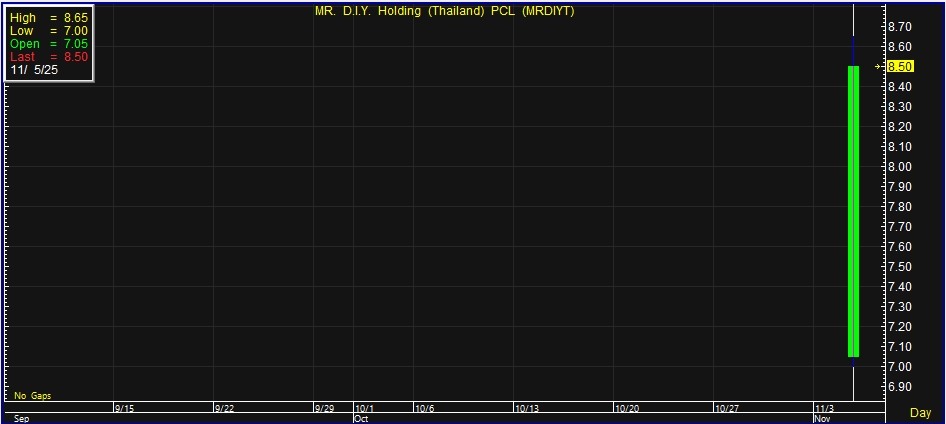Click the 7.50 price axis label
The height and width of the screenshot is (424, 946).
tap(900, 267)
